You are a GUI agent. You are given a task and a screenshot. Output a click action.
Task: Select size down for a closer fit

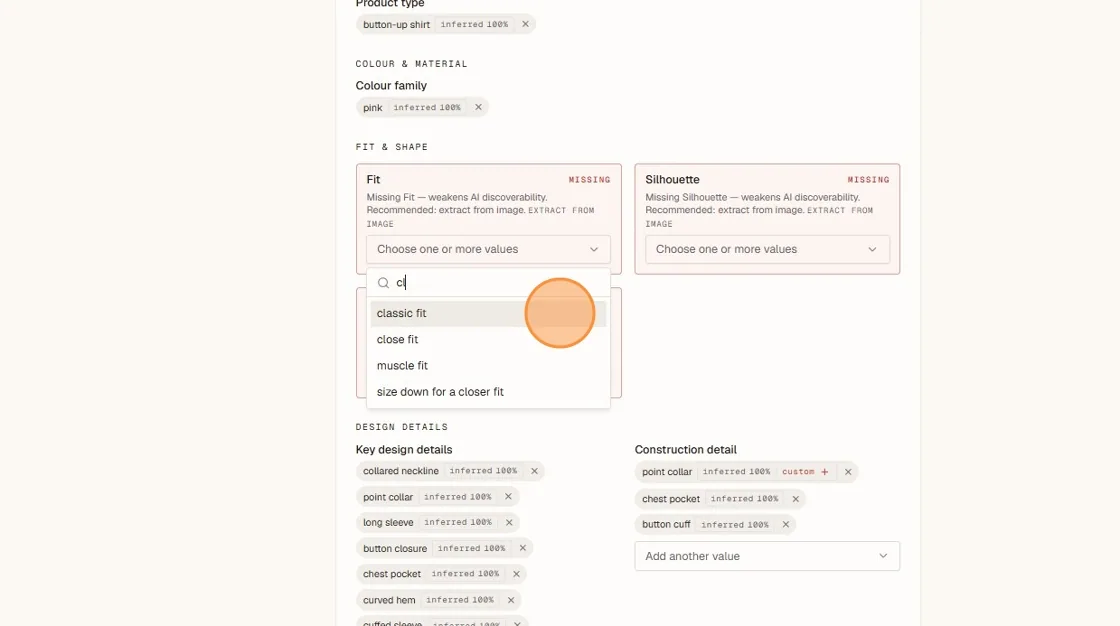488,392
